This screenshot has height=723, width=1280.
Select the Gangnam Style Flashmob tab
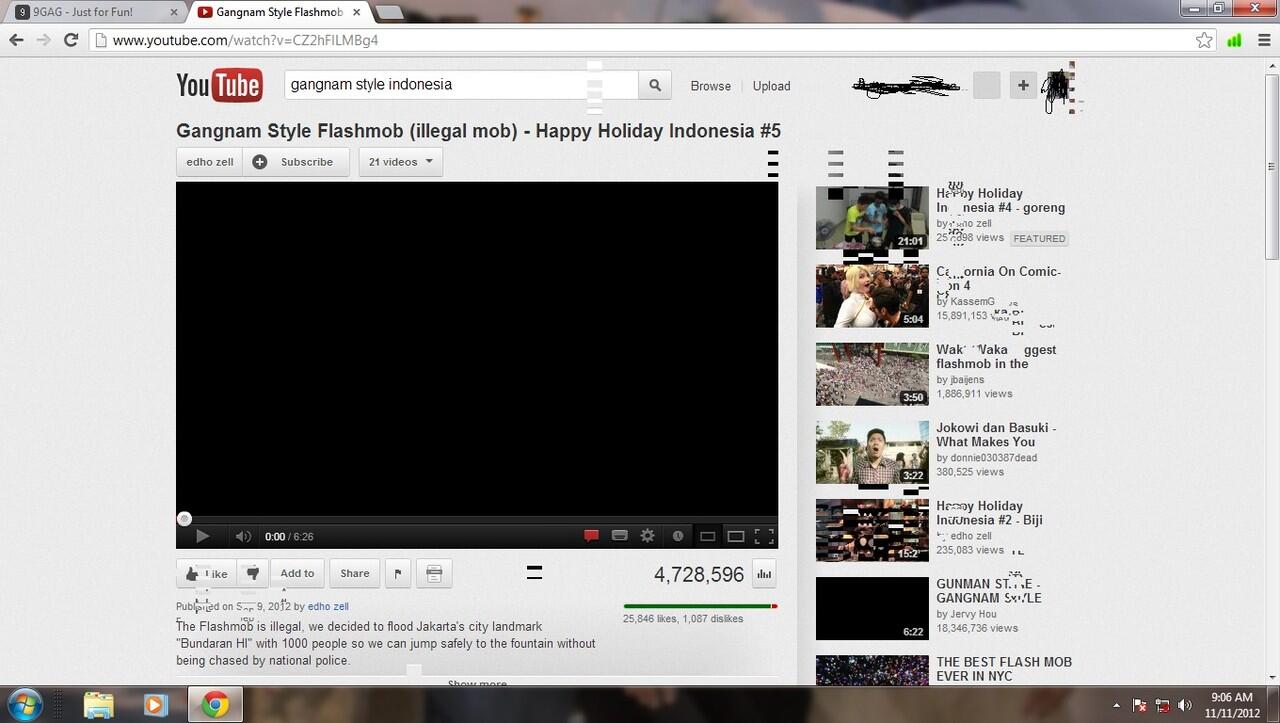click(278, 12)
